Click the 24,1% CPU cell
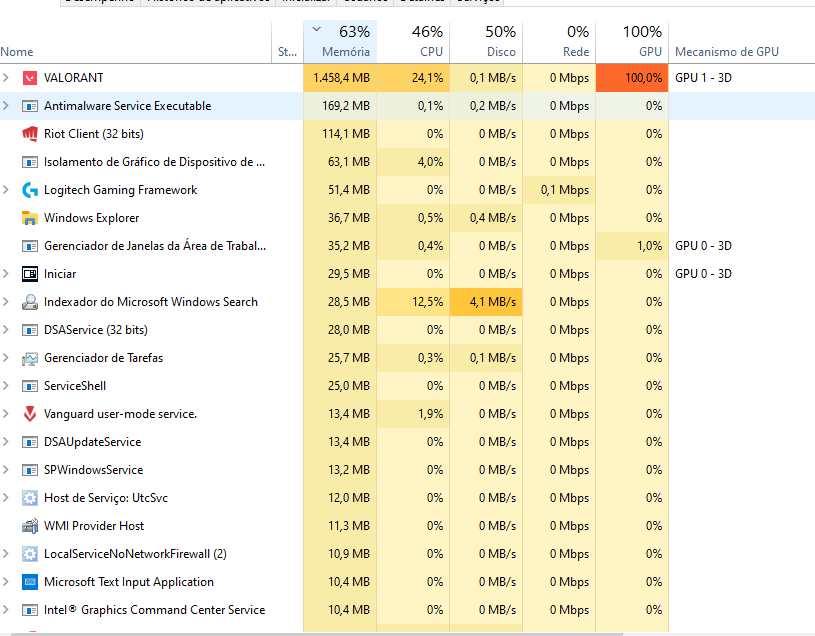Viewport: 815px width, 636px height. click(413, 78)
